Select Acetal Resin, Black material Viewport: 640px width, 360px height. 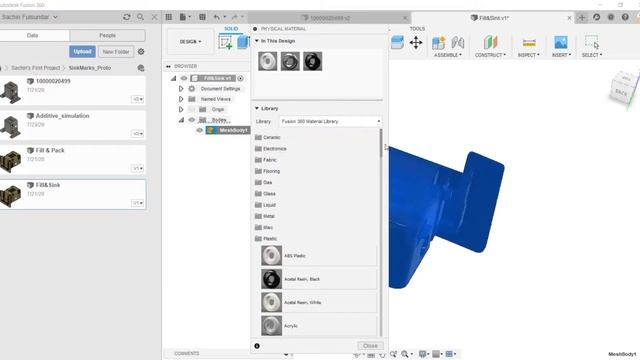(x=319, y=279)
